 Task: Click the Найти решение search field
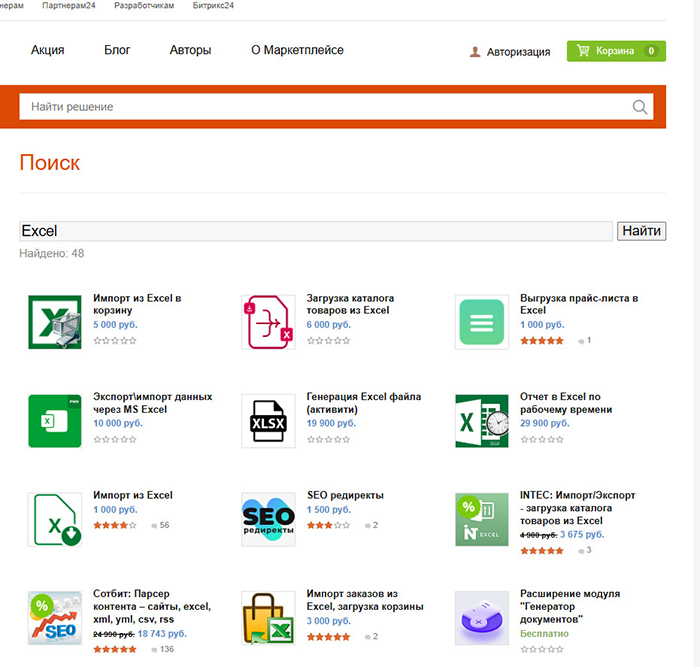pos(320,107)
